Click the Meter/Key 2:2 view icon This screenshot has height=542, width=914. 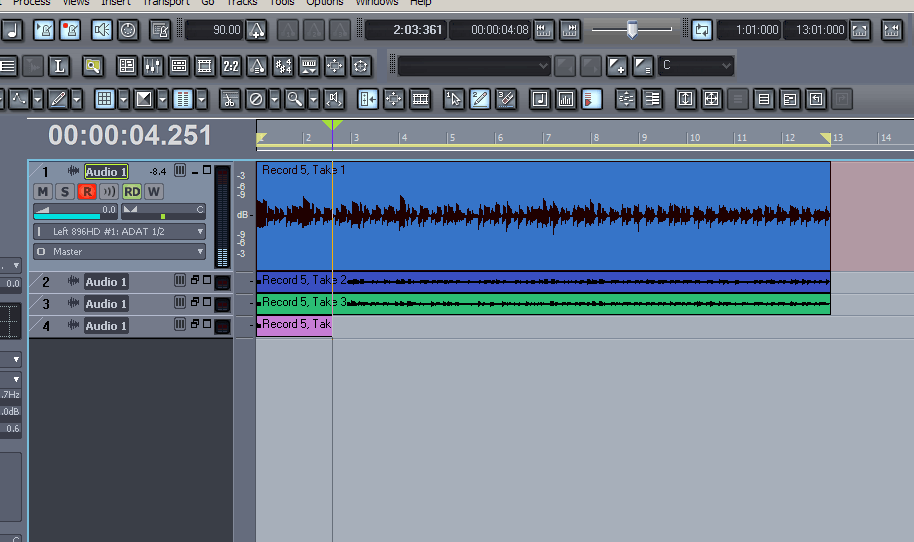230,67
